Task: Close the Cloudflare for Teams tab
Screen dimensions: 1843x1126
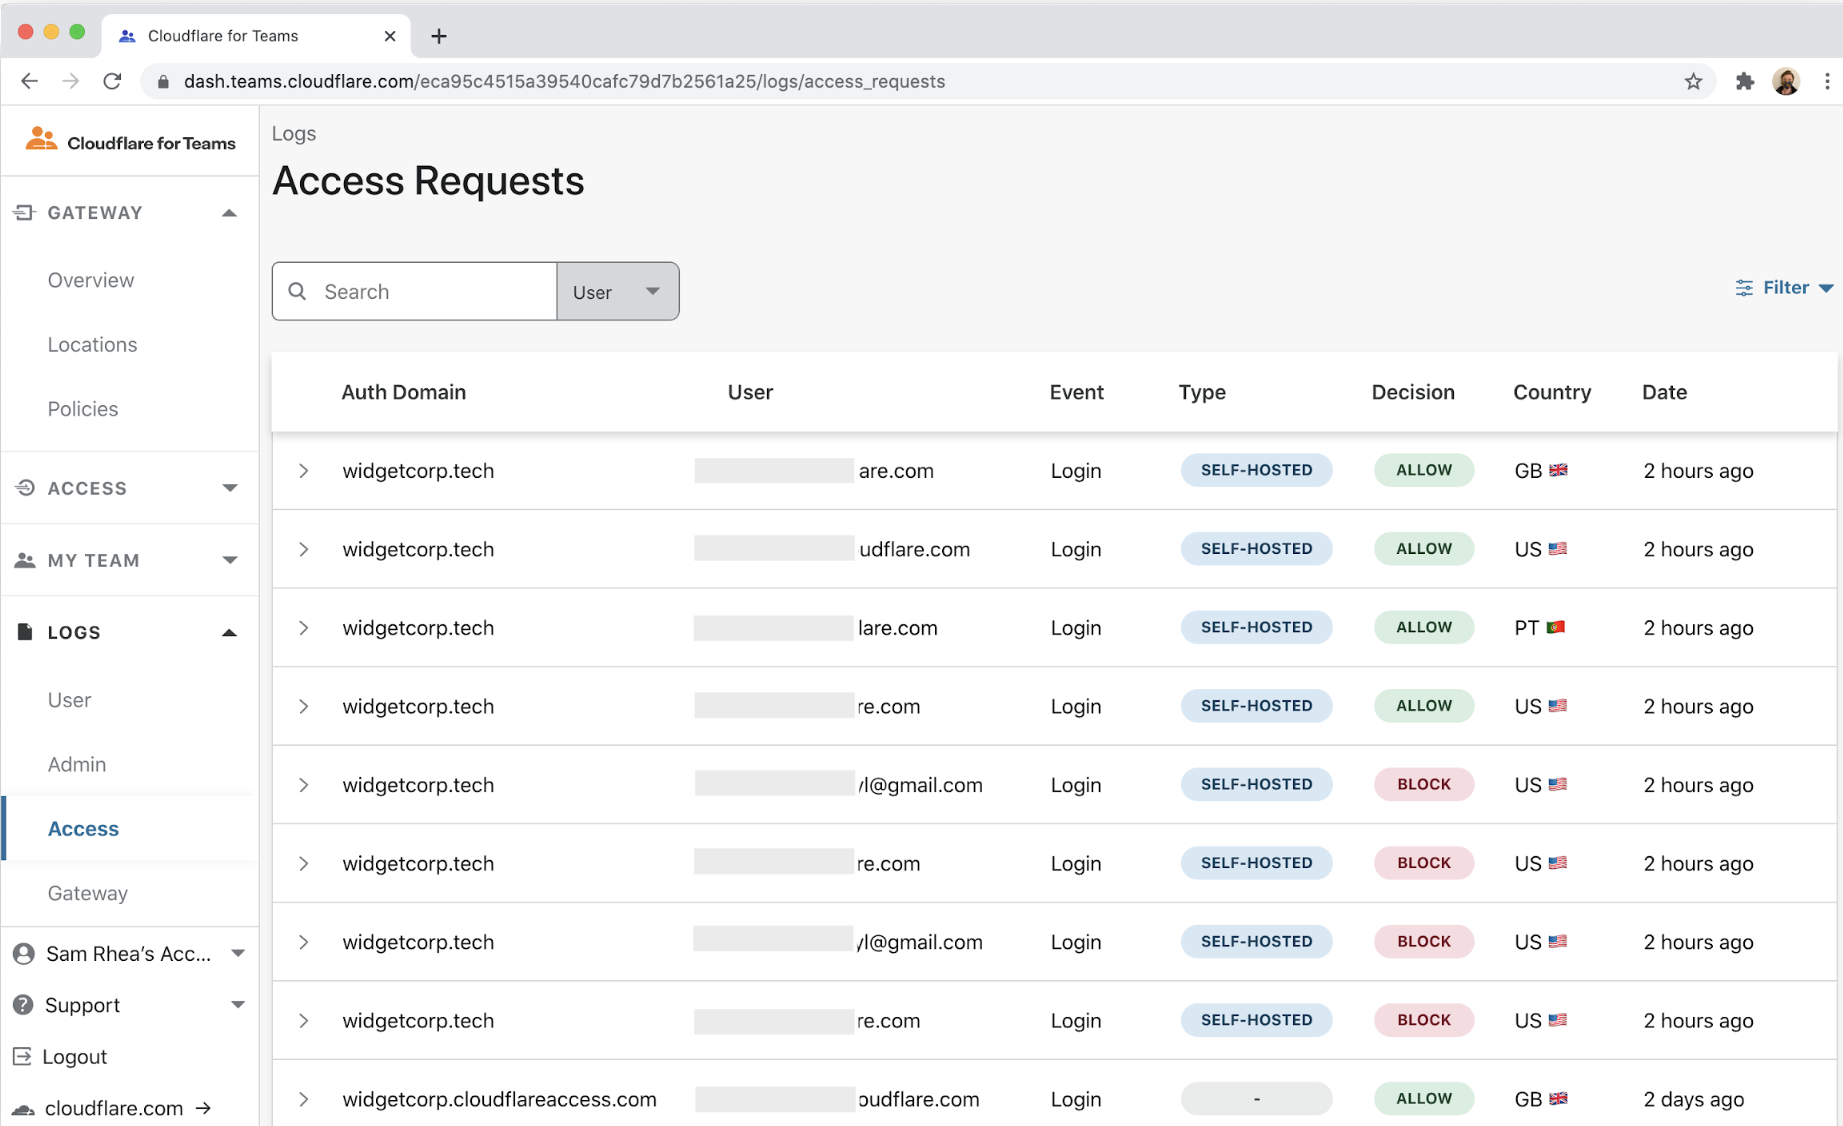Action: click(390, 36)
